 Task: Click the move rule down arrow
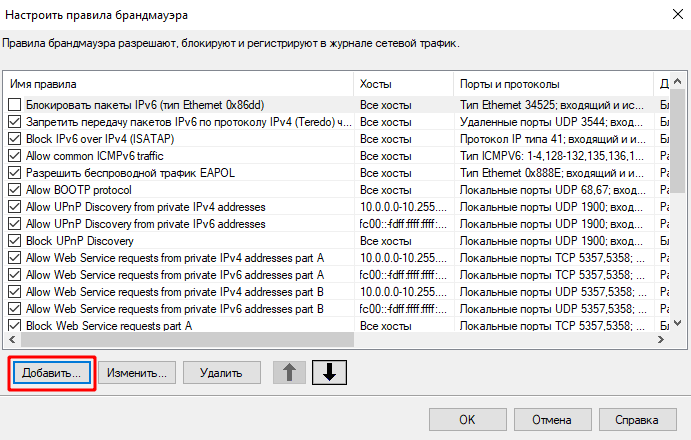pyautogui.click(x=331, y=373)
